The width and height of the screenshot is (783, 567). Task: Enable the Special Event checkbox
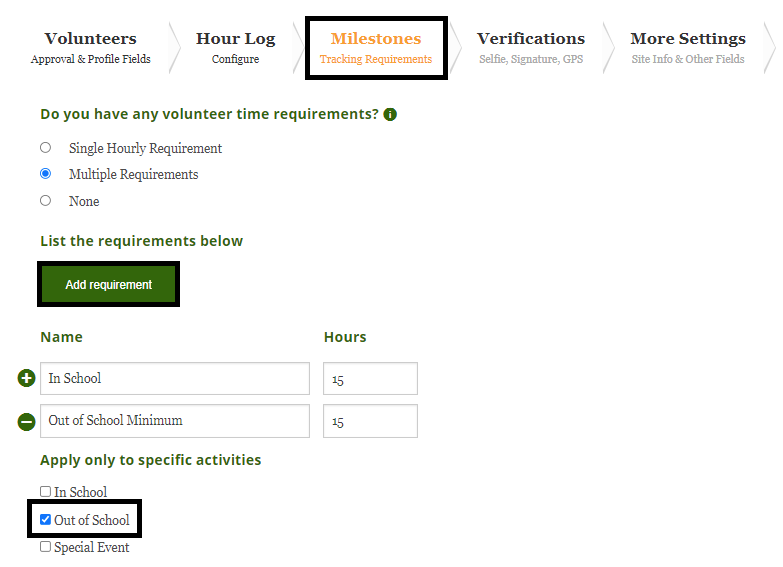45,547
